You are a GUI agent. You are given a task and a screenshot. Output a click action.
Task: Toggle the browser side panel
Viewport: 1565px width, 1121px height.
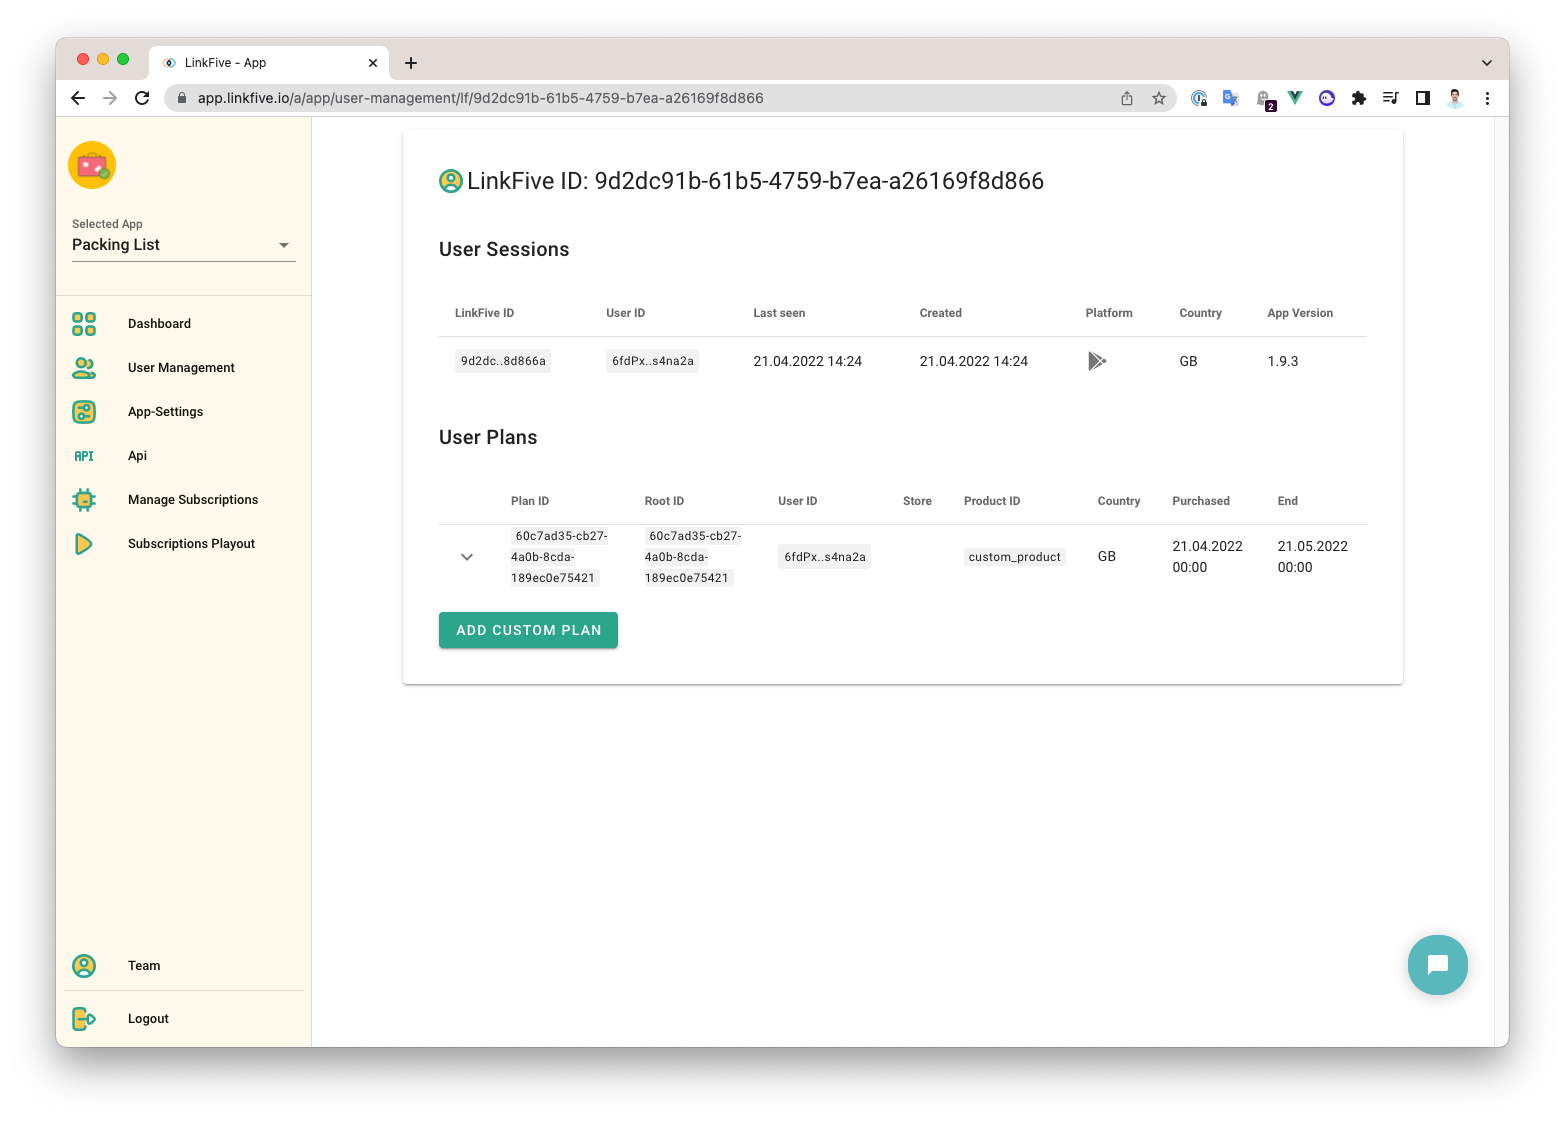click(1423, 98)
